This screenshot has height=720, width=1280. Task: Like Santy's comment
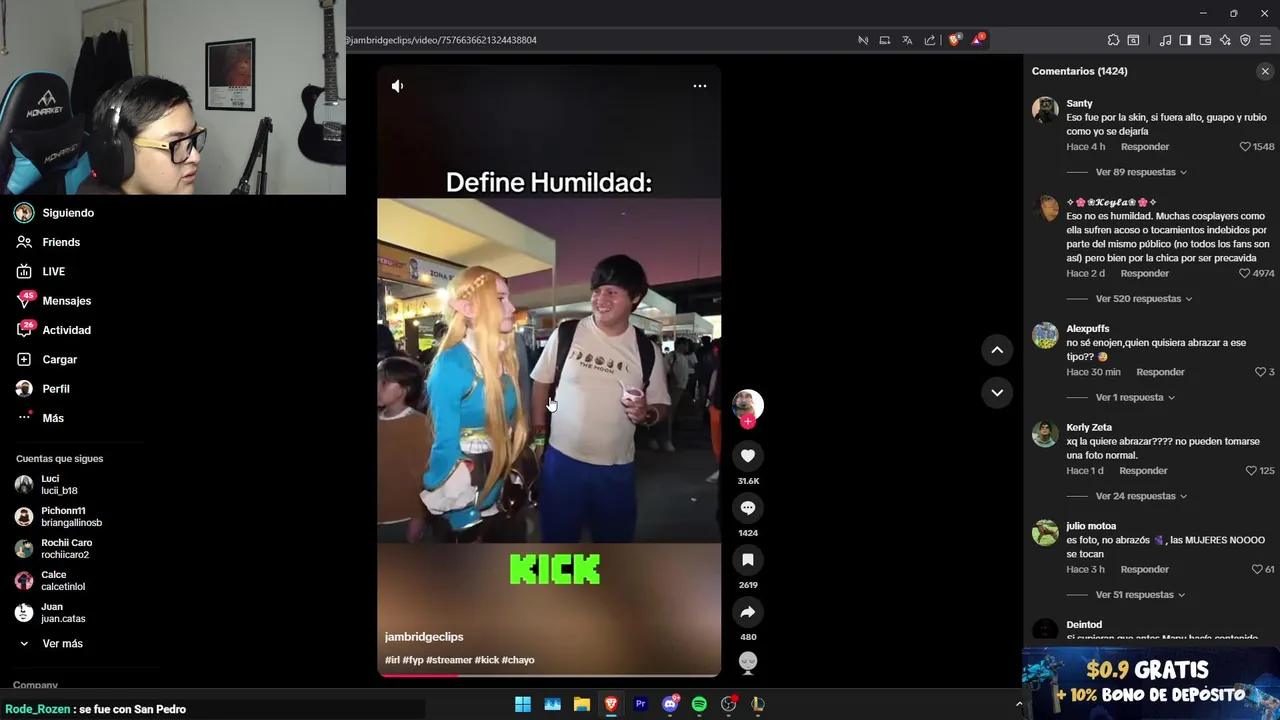1245,147
